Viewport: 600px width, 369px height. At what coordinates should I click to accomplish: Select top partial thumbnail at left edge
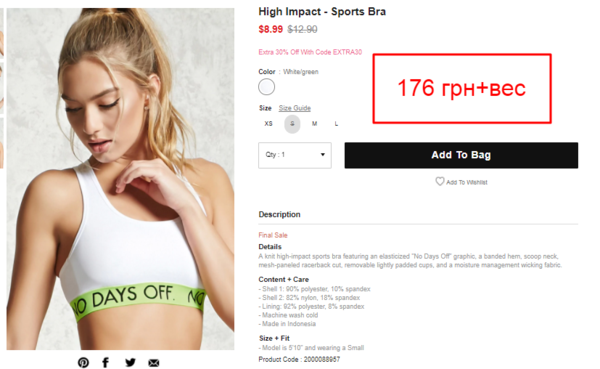[2, 33]
